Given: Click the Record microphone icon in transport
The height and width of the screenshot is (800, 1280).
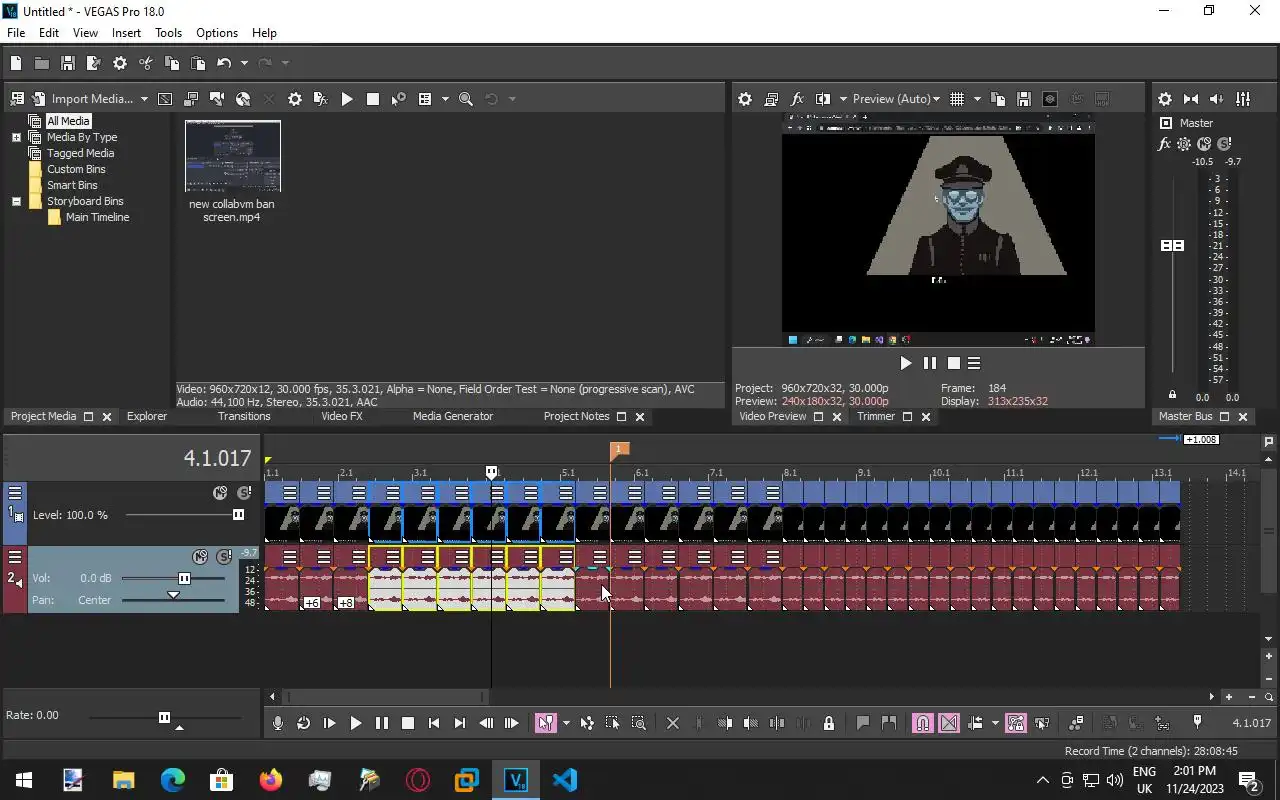Looking at the screenshot, I should coord(278,723).
